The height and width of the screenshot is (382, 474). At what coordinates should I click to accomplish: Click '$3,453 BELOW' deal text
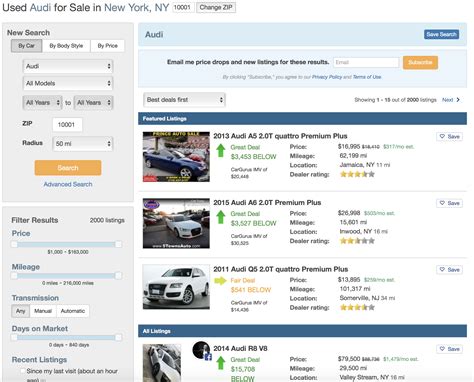pos(254,157)
